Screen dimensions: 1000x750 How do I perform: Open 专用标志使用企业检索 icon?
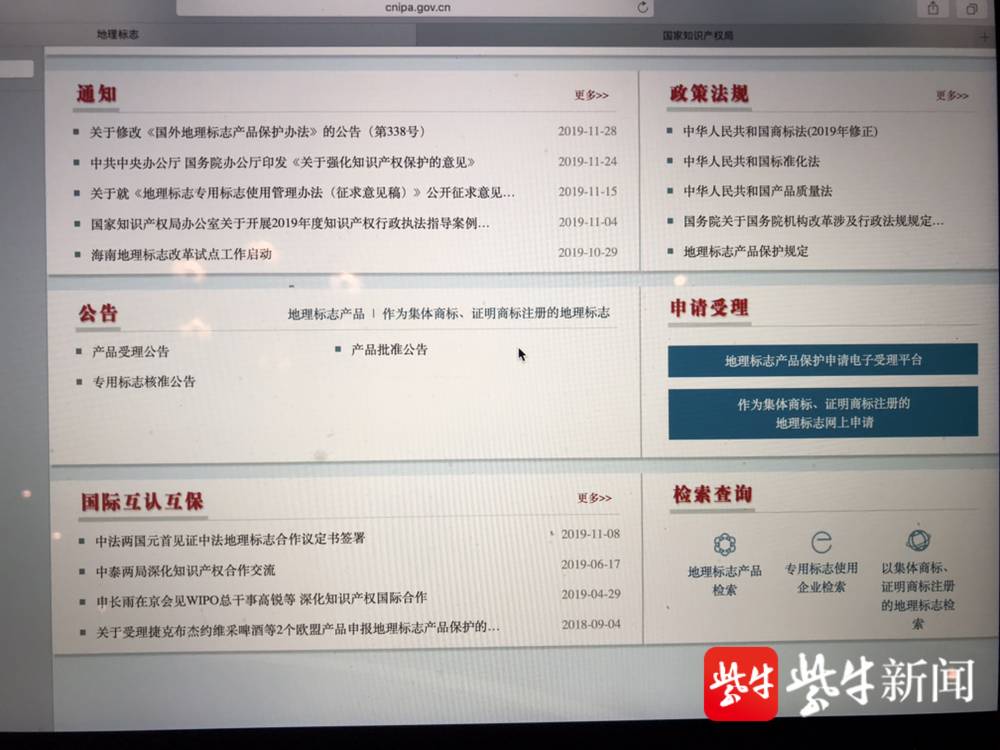point(821,542)
